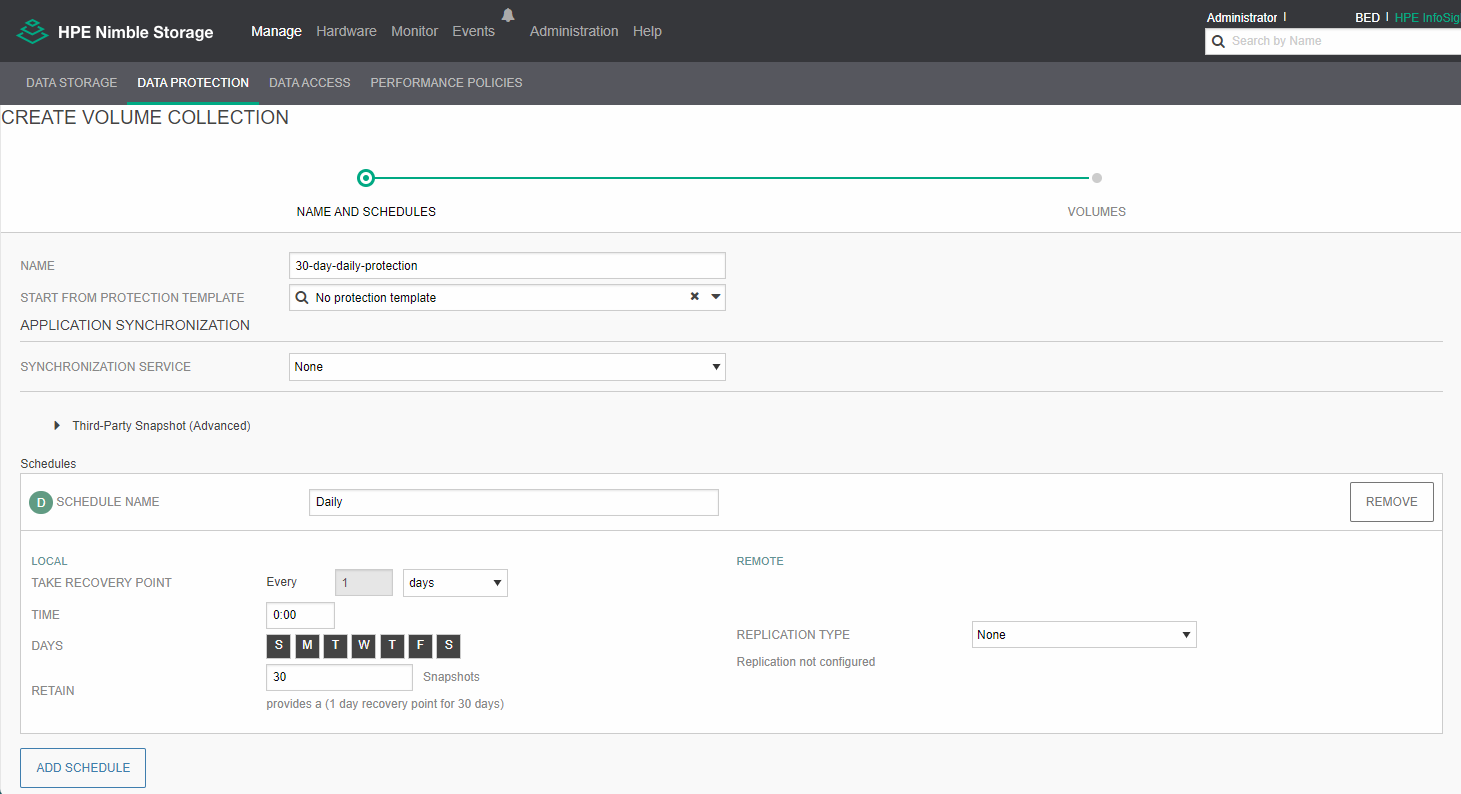Click the Search by Name box
Viewport: 1461px width, 794px height.
pos(1333,41)
